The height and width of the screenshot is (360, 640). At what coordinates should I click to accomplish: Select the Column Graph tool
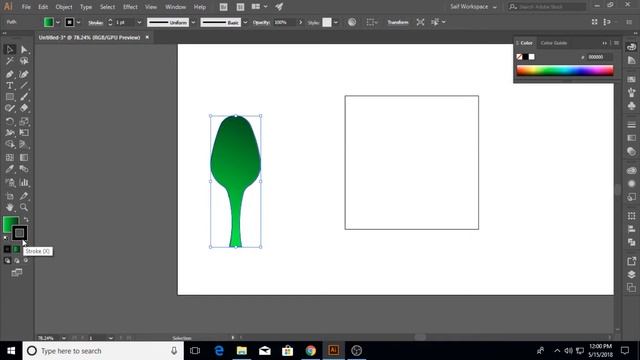pos(24,182)
